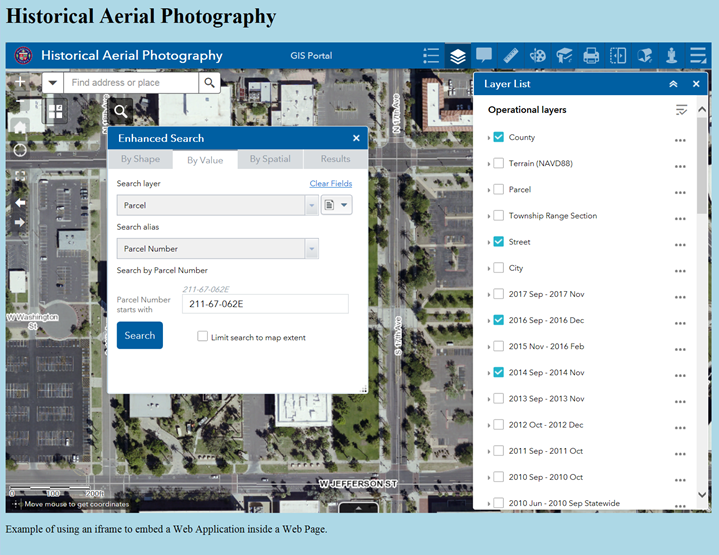Open the Search alias Parcel Number dropdown
719x555 pixels.
point(217,248)
